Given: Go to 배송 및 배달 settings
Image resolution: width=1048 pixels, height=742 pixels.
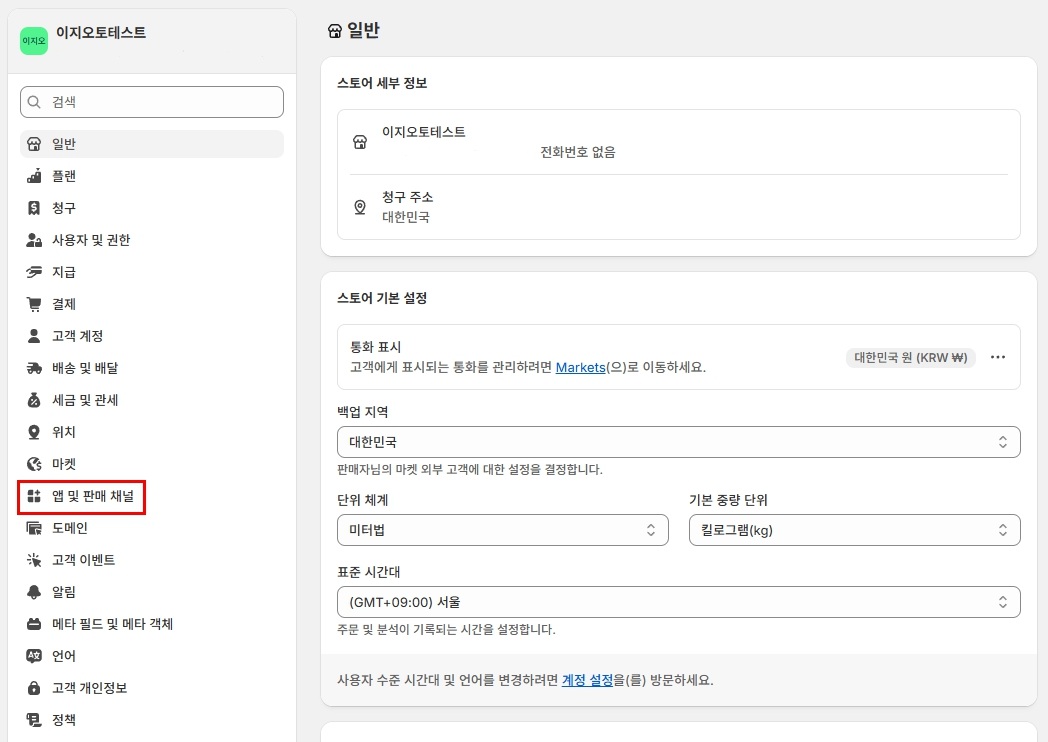Looking at the screenshot, I should coord(85,368).
